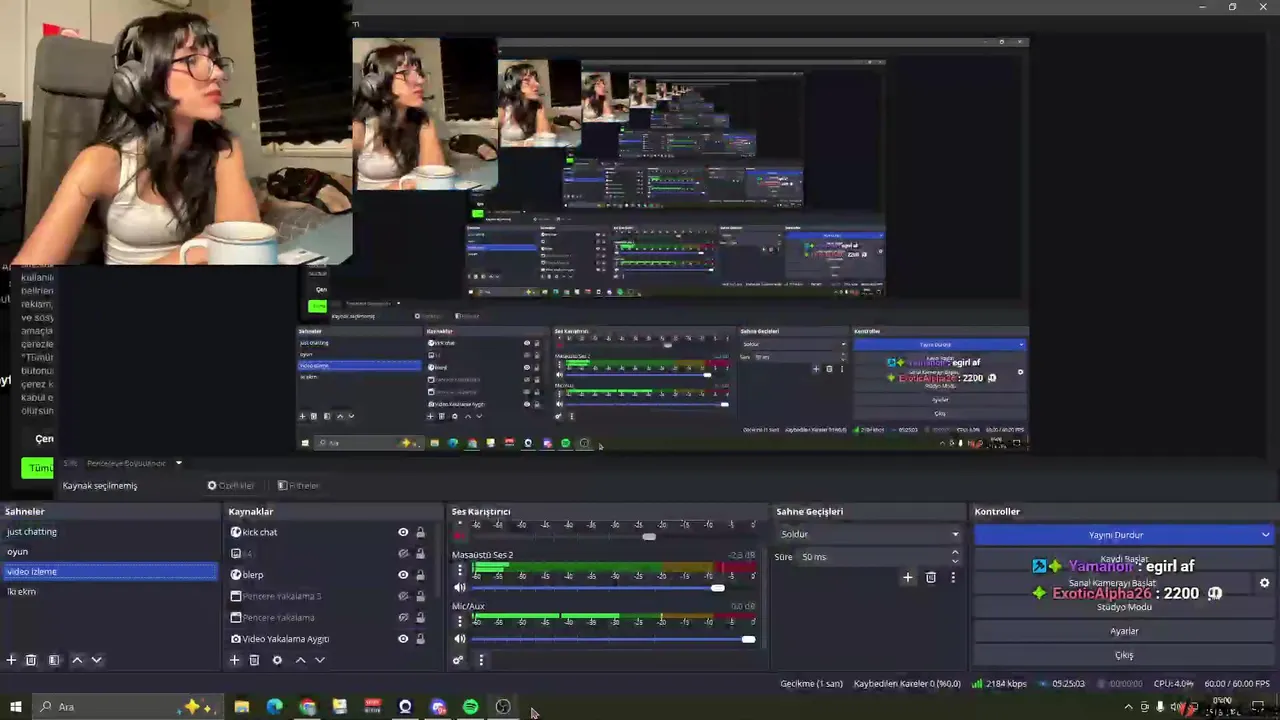Move the source up in Kaynaklar
The height and width of the screenshot is (720, 1280).
click(300, 660)
